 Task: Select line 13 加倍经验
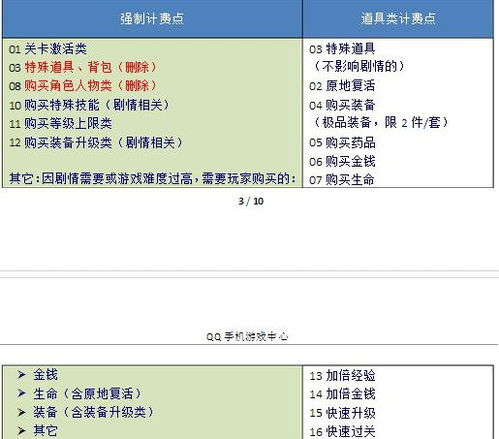click(x=342, y=376)
